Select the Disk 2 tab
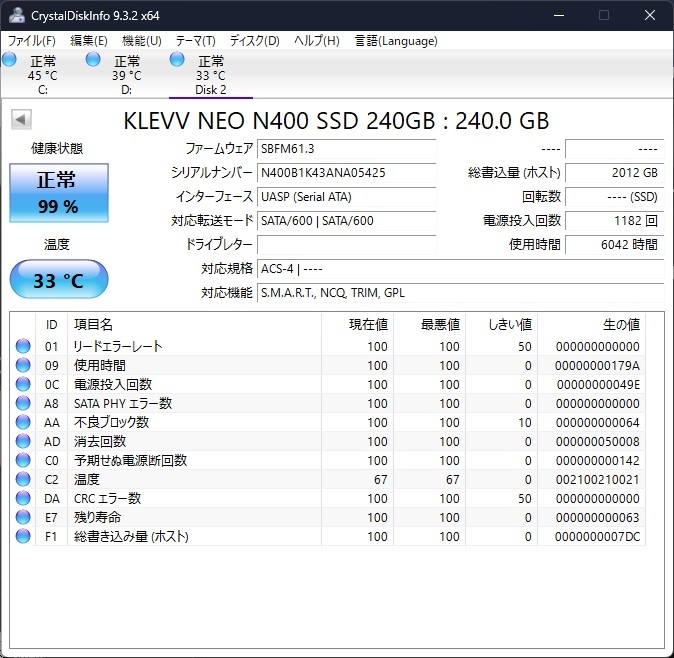 pos(211,75)
